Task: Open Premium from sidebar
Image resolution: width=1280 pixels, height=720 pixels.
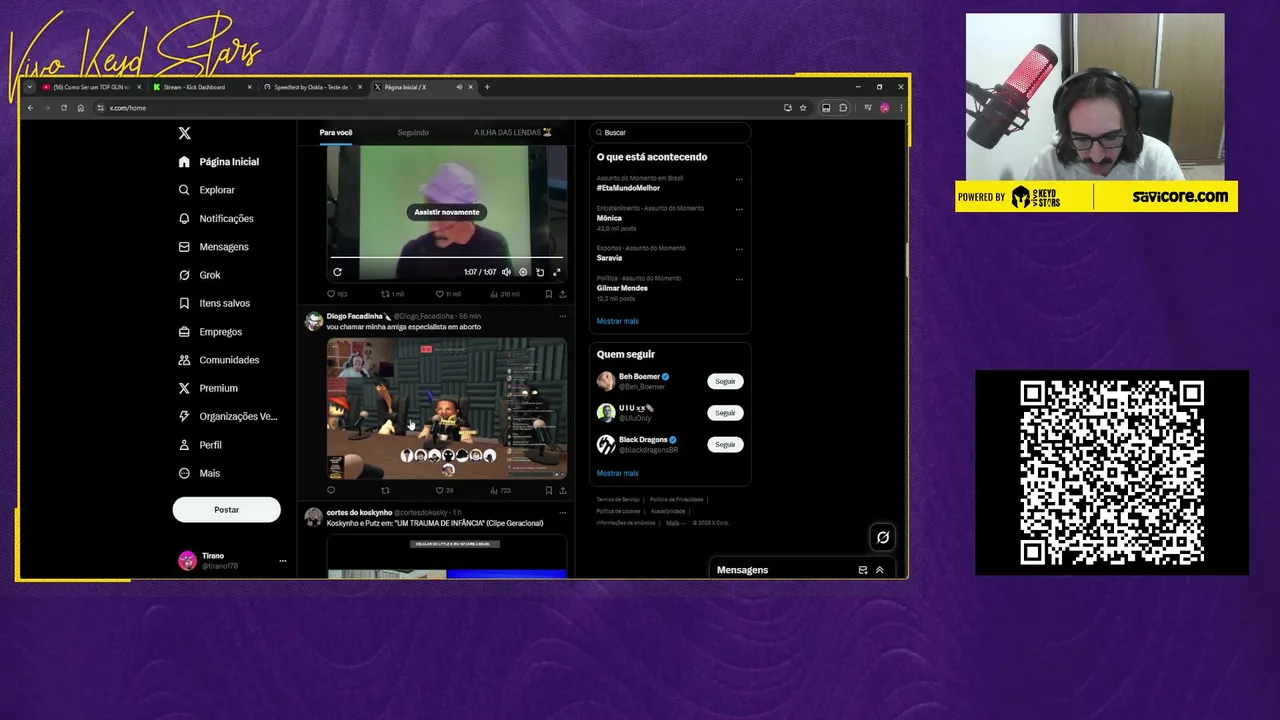Action: click(x=208, y=388)
